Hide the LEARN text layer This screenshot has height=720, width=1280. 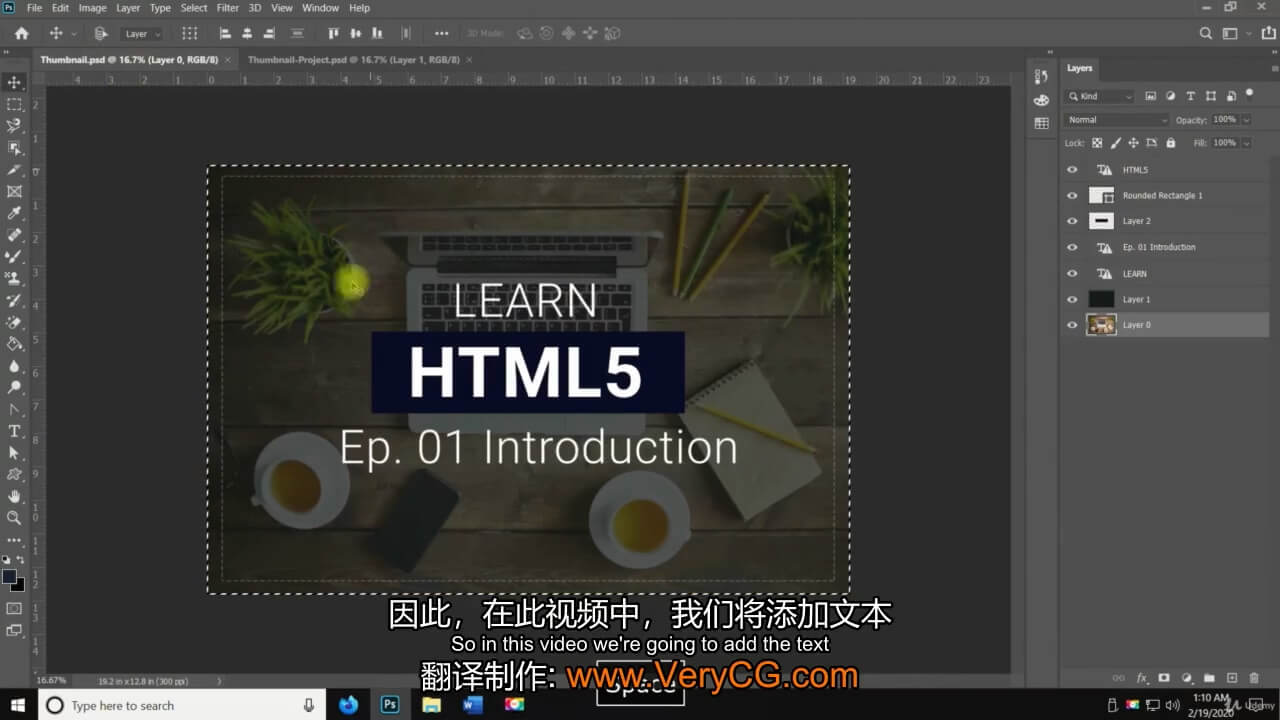(x=1072, y=273)
